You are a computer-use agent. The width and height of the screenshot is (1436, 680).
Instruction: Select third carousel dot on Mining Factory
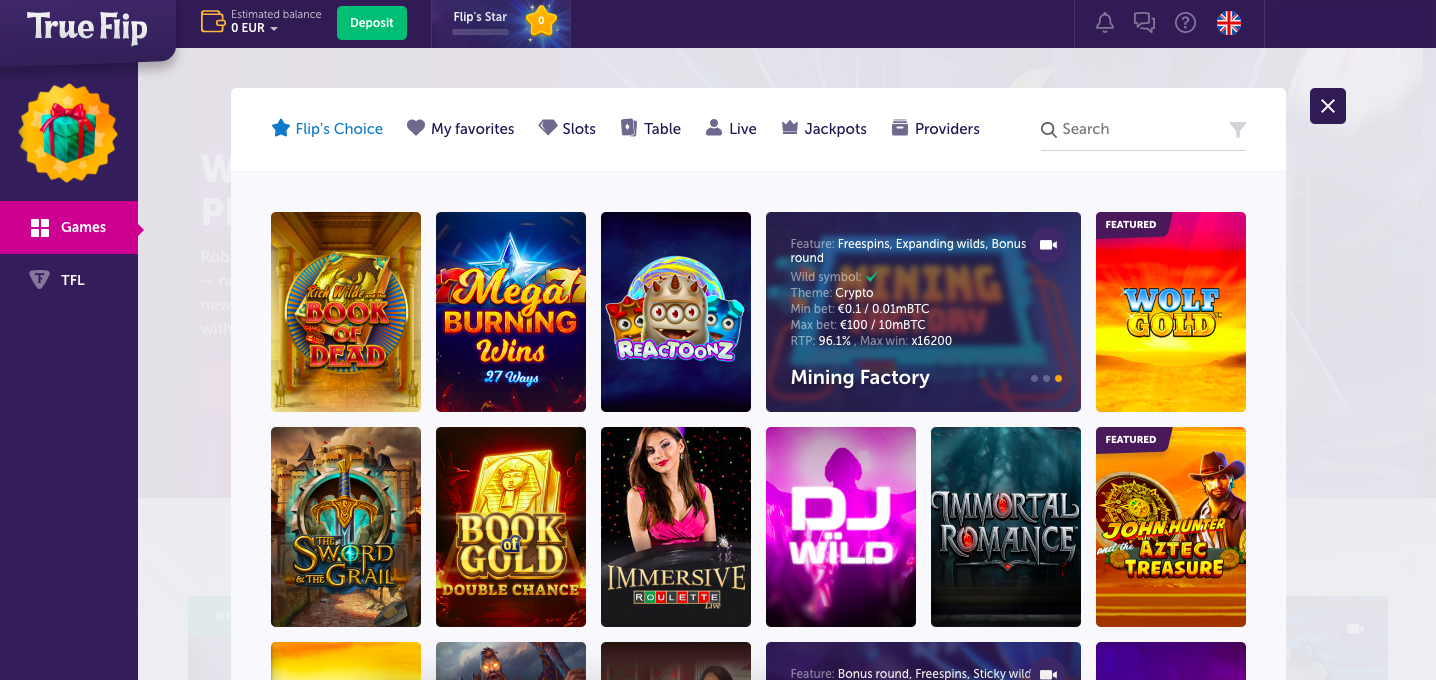[1059, 379]
